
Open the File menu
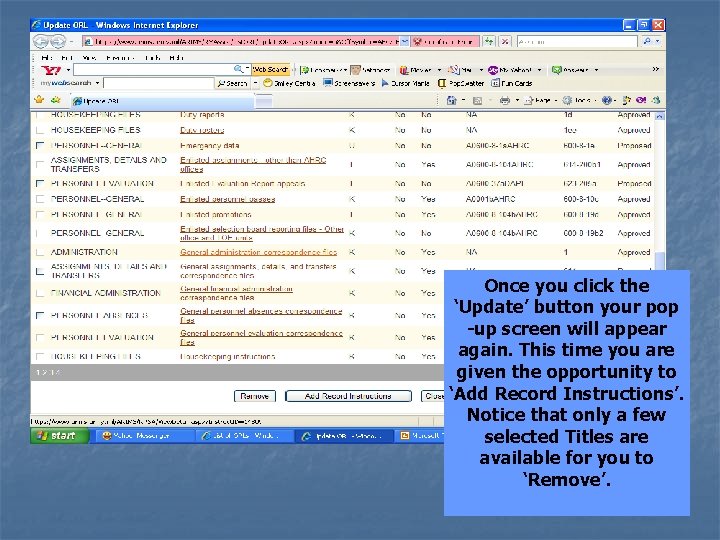pyautogui.click(x=47, y=57)
